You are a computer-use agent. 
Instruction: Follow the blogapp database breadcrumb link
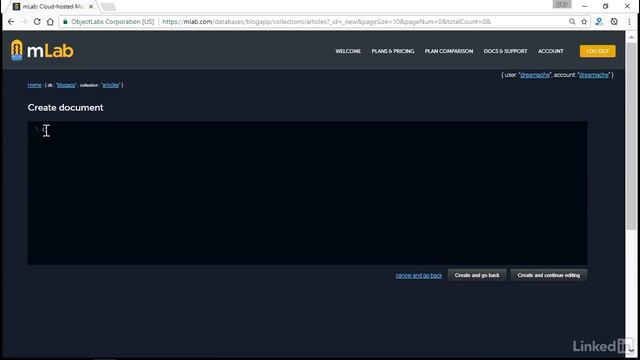tap(66, 85)
